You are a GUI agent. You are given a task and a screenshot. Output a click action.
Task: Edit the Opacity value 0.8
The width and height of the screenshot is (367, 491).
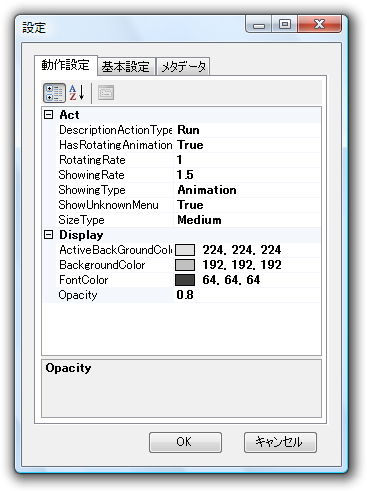click(x=247, y=295)
